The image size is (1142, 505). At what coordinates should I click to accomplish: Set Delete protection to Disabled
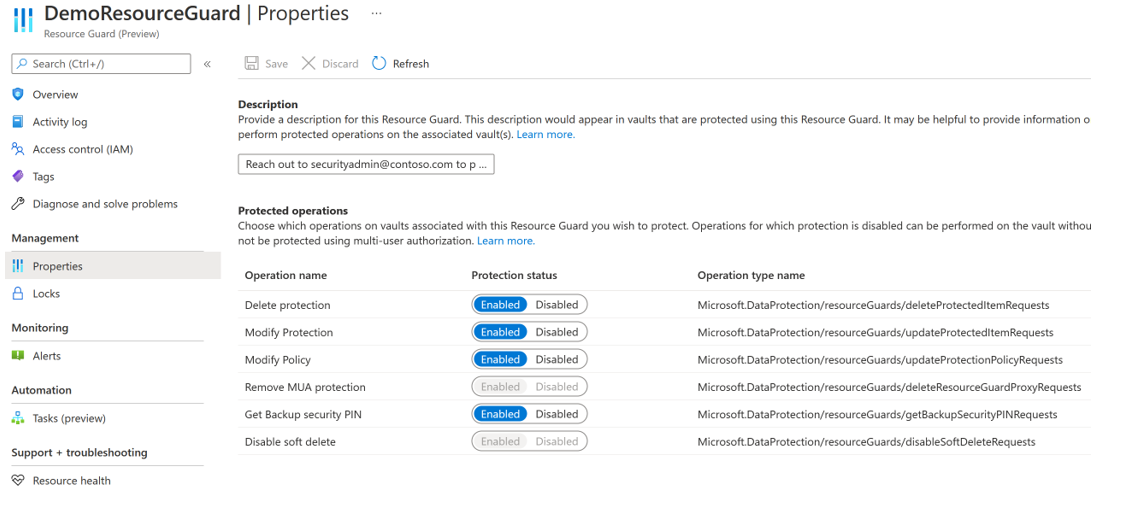pyautogui.click(x=557, y=305)
